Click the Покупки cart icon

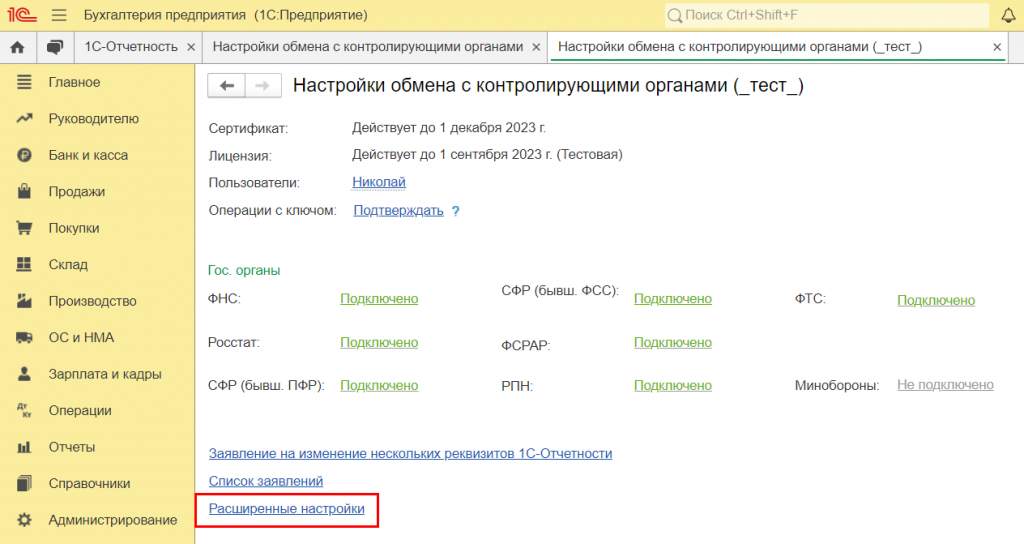click(x=24, y=228)
